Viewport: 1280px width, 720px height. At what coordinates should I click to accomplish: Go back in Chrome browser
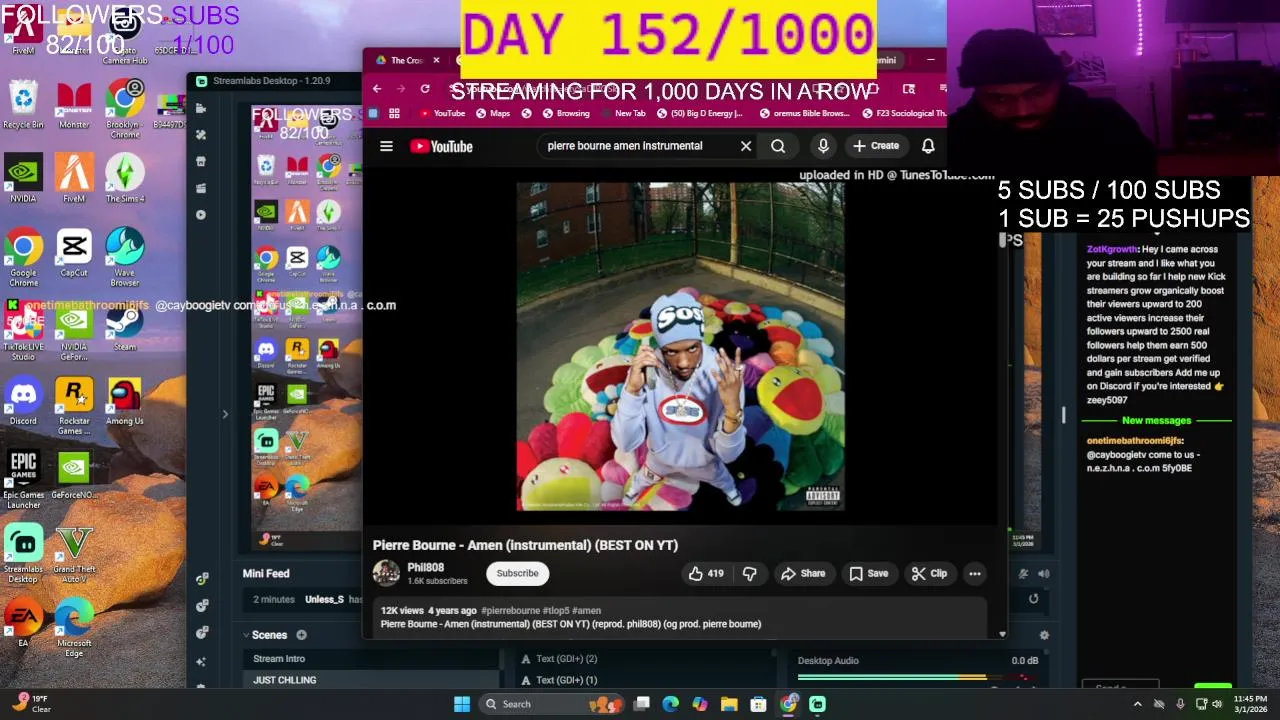(377, 89)
